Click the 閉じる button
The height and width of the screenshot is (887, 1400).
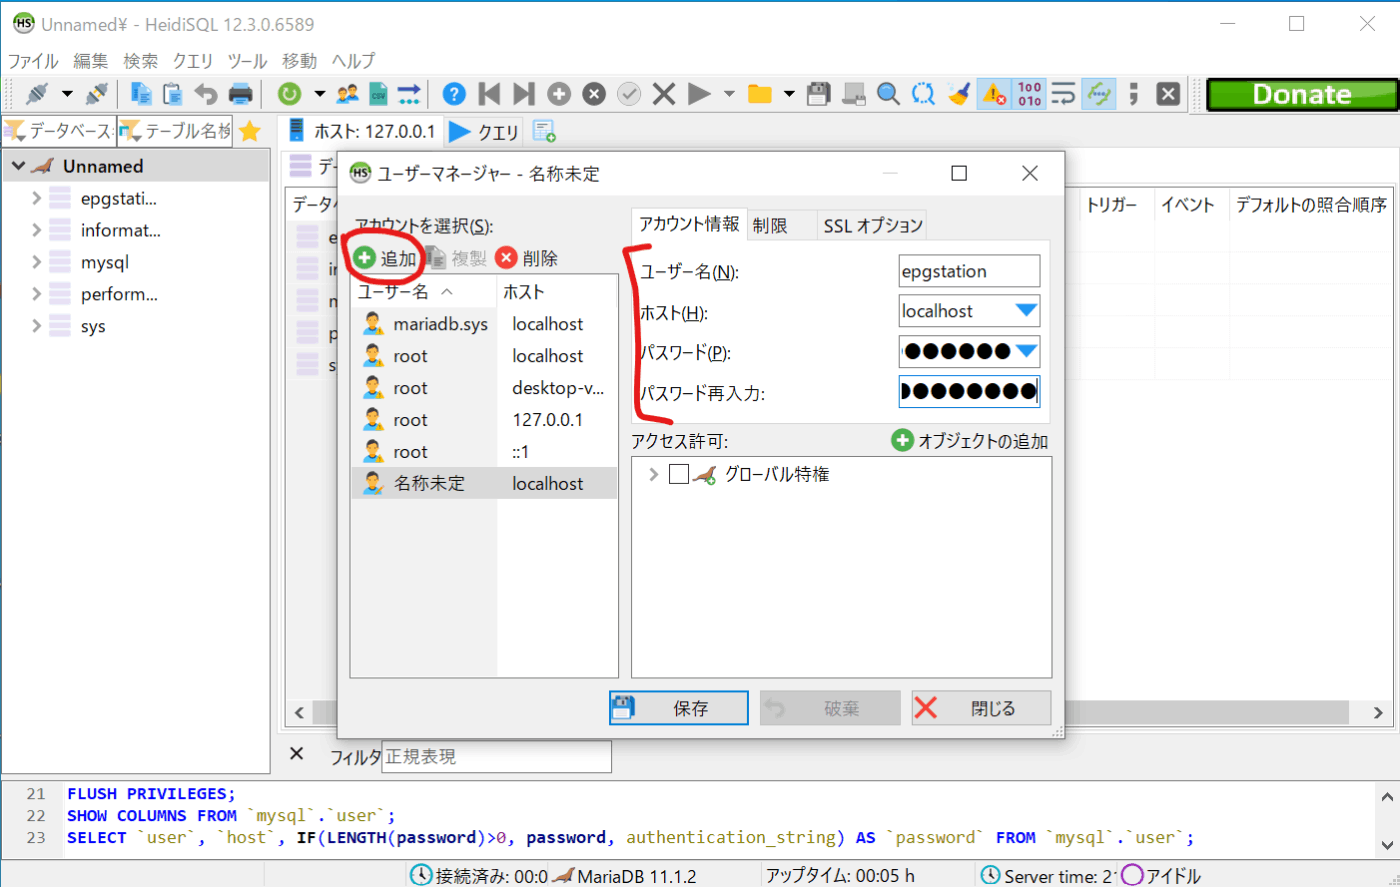(x=981, y=708)
